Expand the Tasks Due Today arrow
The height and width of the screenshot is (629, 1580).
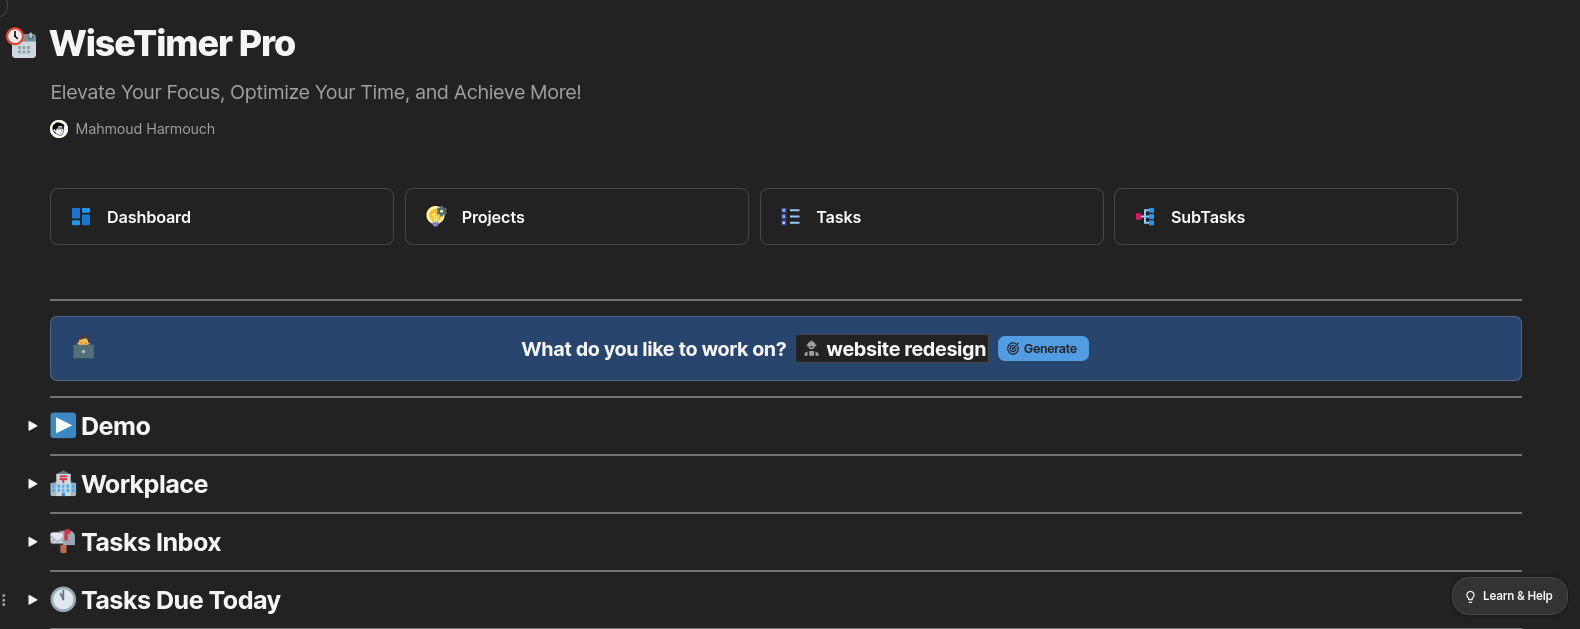(x=33, y=600)
